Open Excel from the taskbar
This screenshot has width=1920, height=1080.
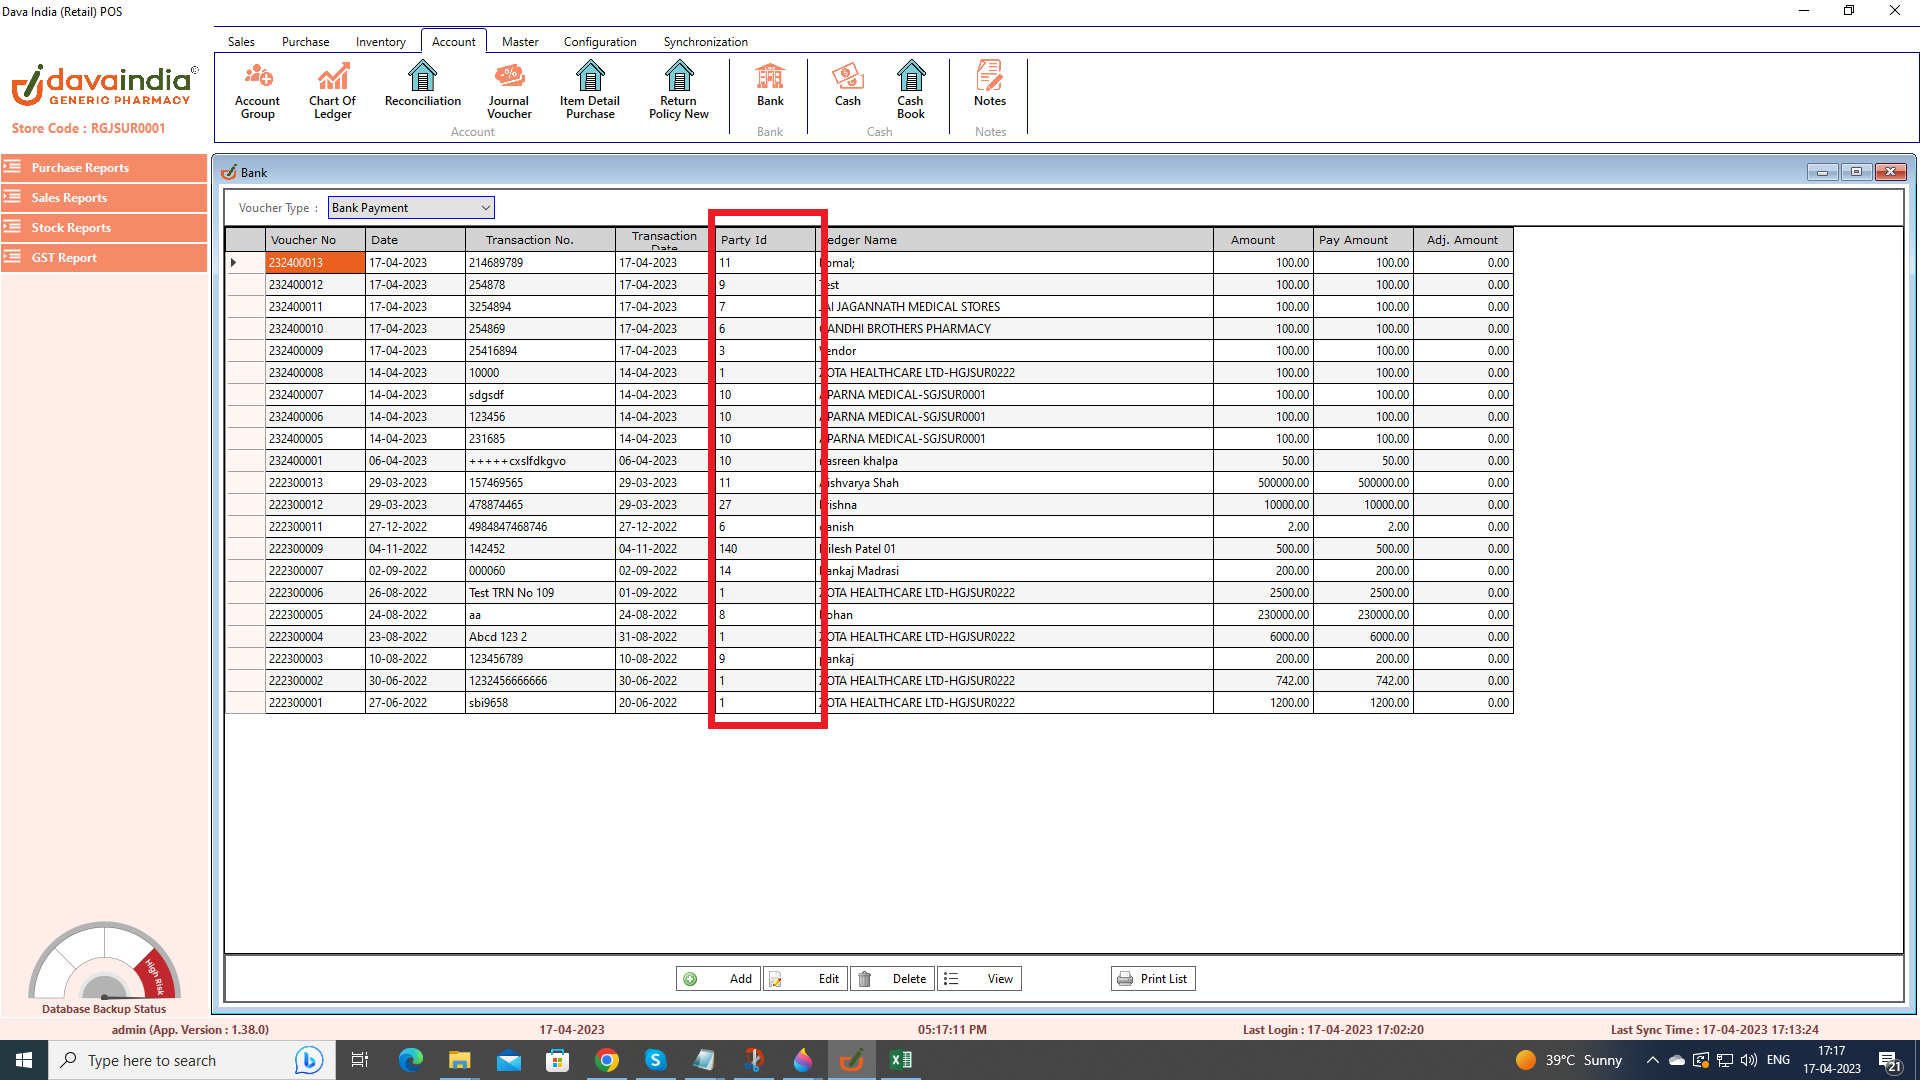tap(900, 1060)
